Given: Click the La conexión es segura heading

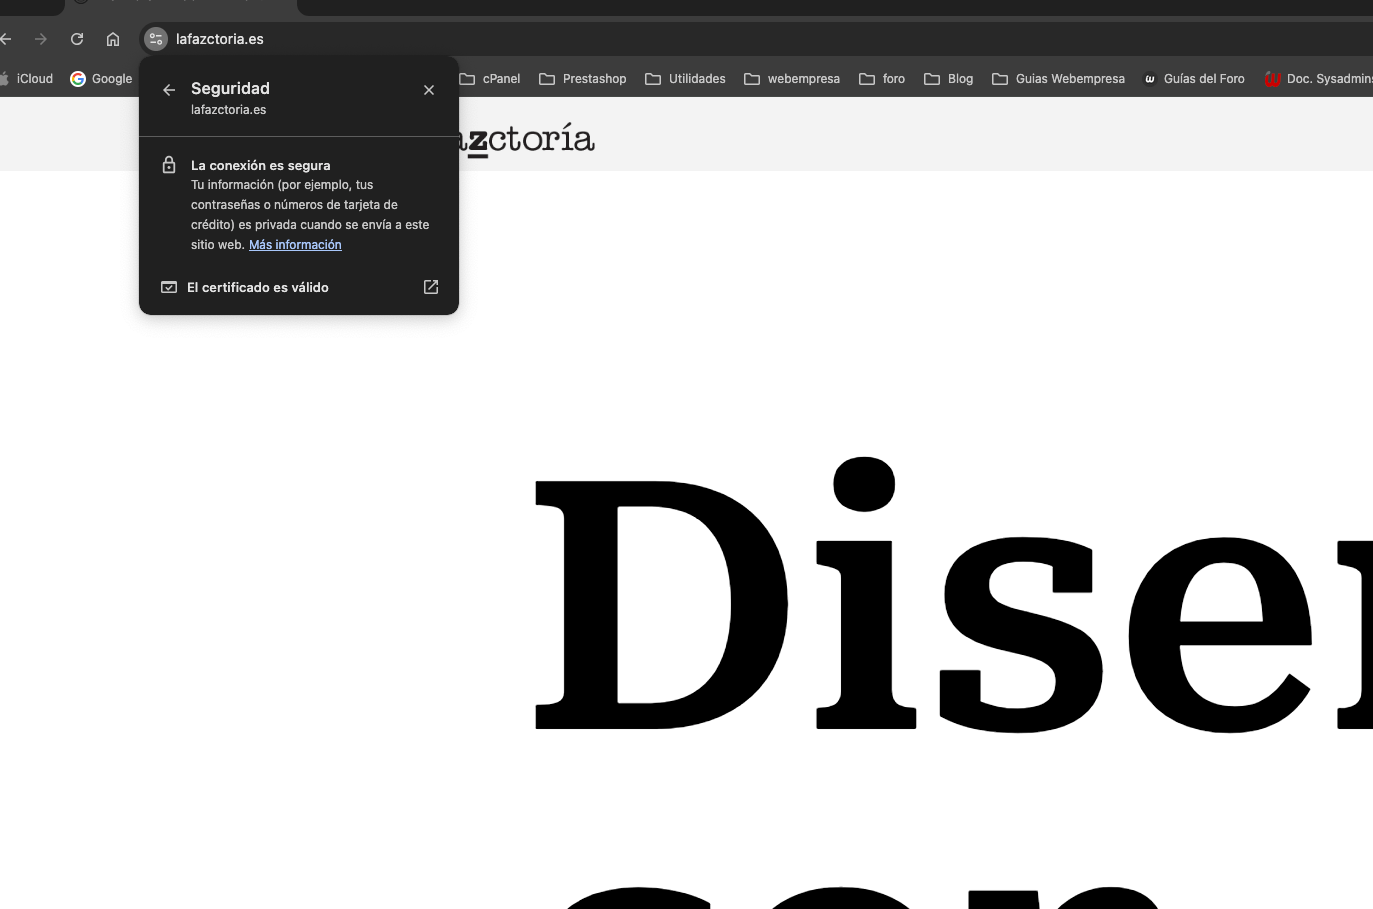Looking at the screenshot, I should pos(261,165).
